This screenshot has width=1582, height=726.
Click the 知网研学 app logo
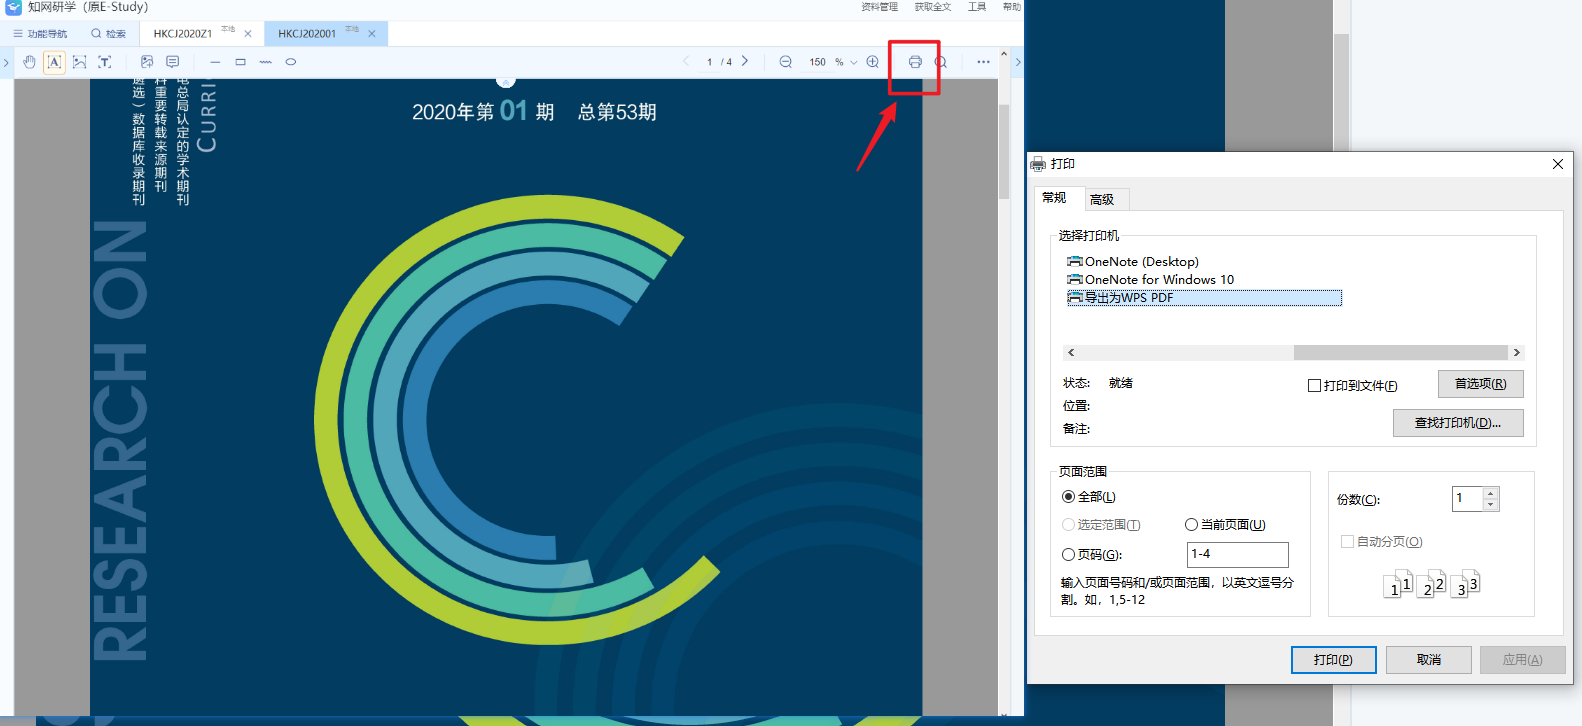click(13, 7)
